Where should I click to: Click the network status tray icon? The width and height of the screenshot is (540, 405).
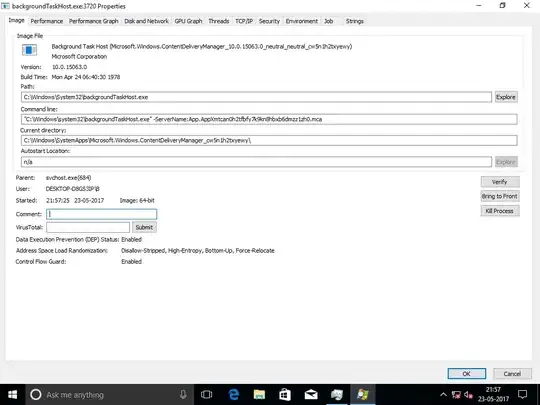click(x=456, y=395)
